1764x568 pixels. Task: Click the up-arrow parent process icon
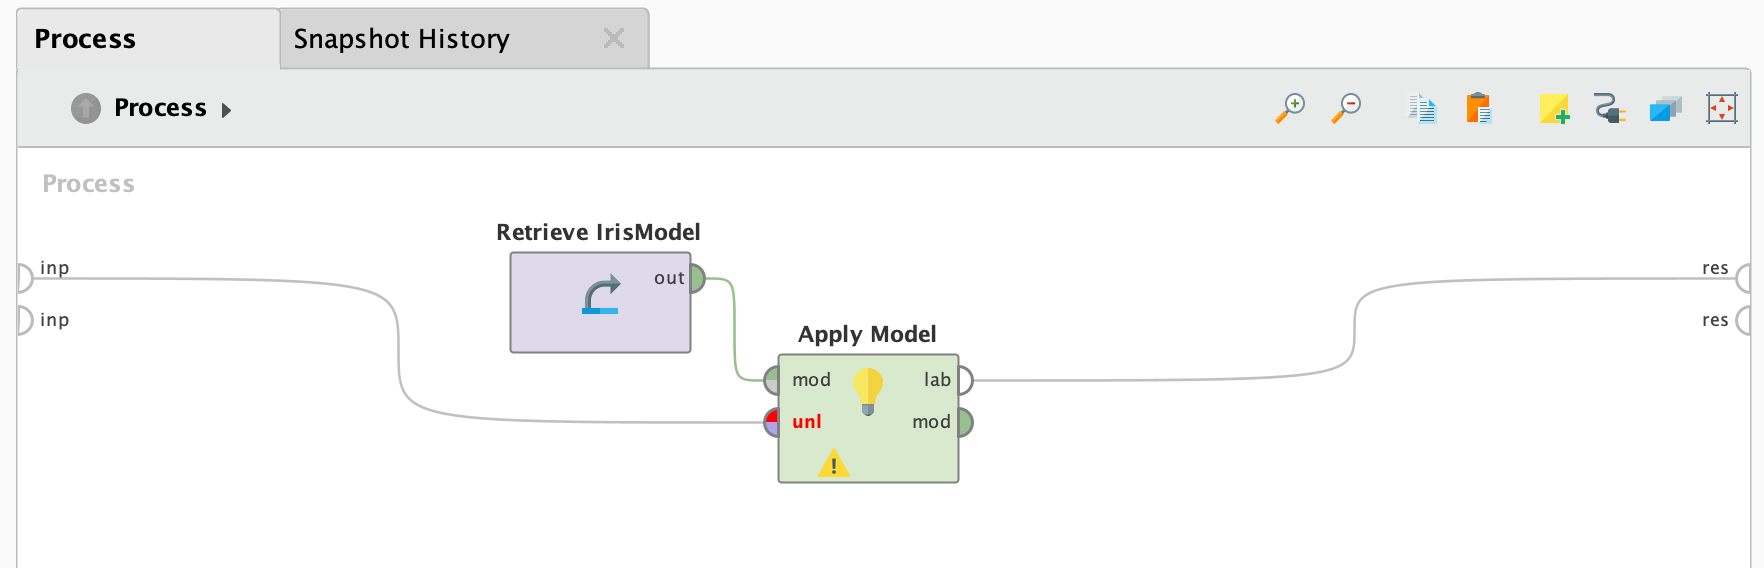click(86, 108)
